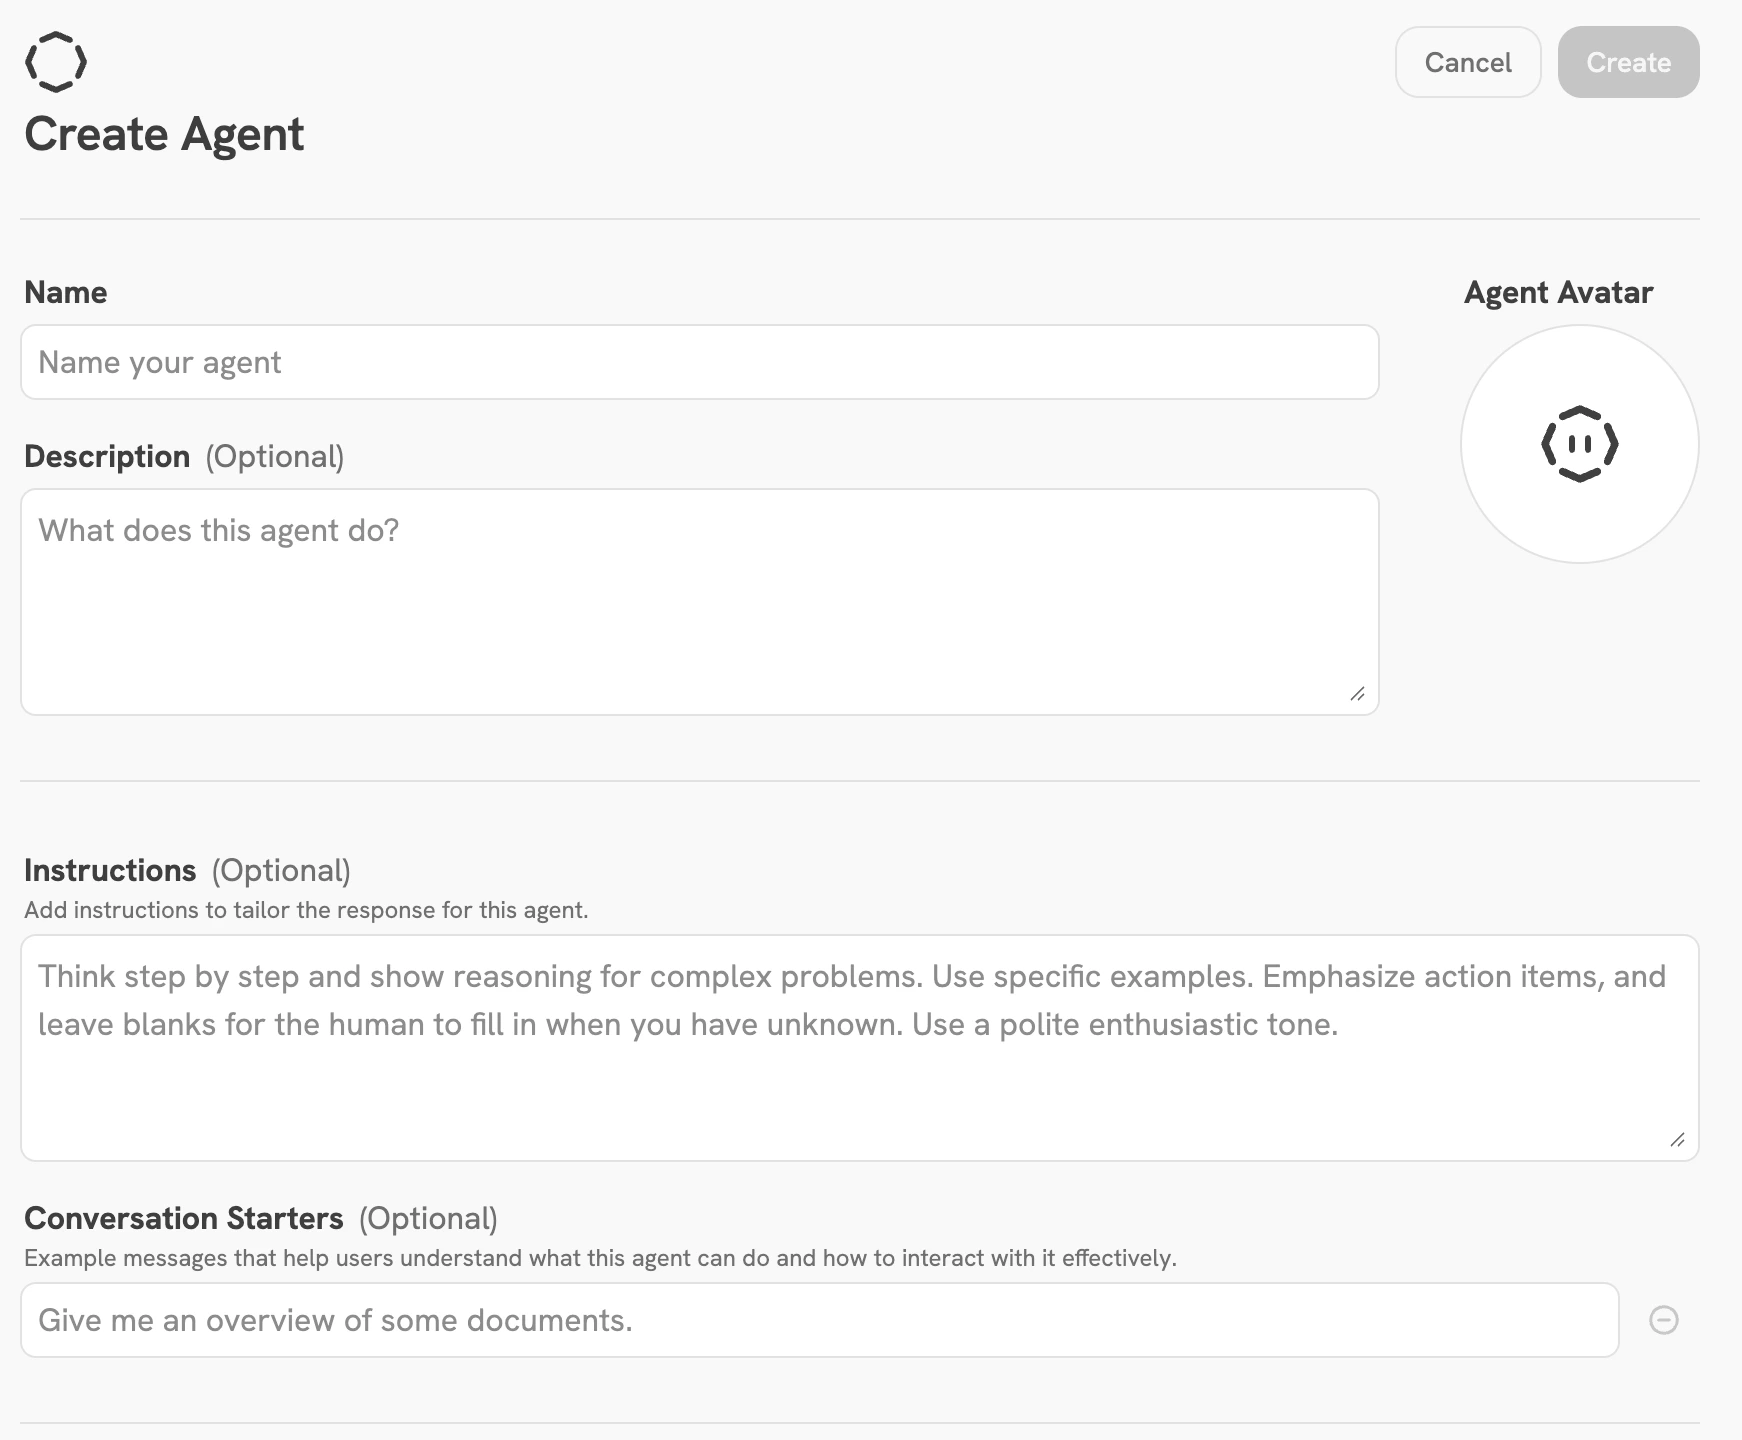Screen dimensions: 1742x1440
Task: Click the 'Conversation Starters (Optional)' heading
Action: click(x=262, y=1218)
